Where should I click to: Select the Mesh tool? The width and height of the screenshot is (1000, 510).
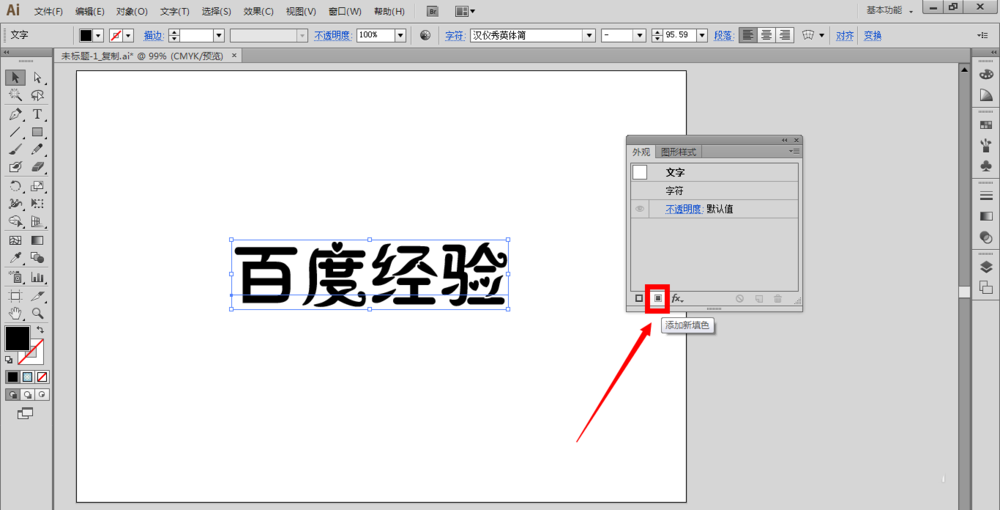[15, 240]
